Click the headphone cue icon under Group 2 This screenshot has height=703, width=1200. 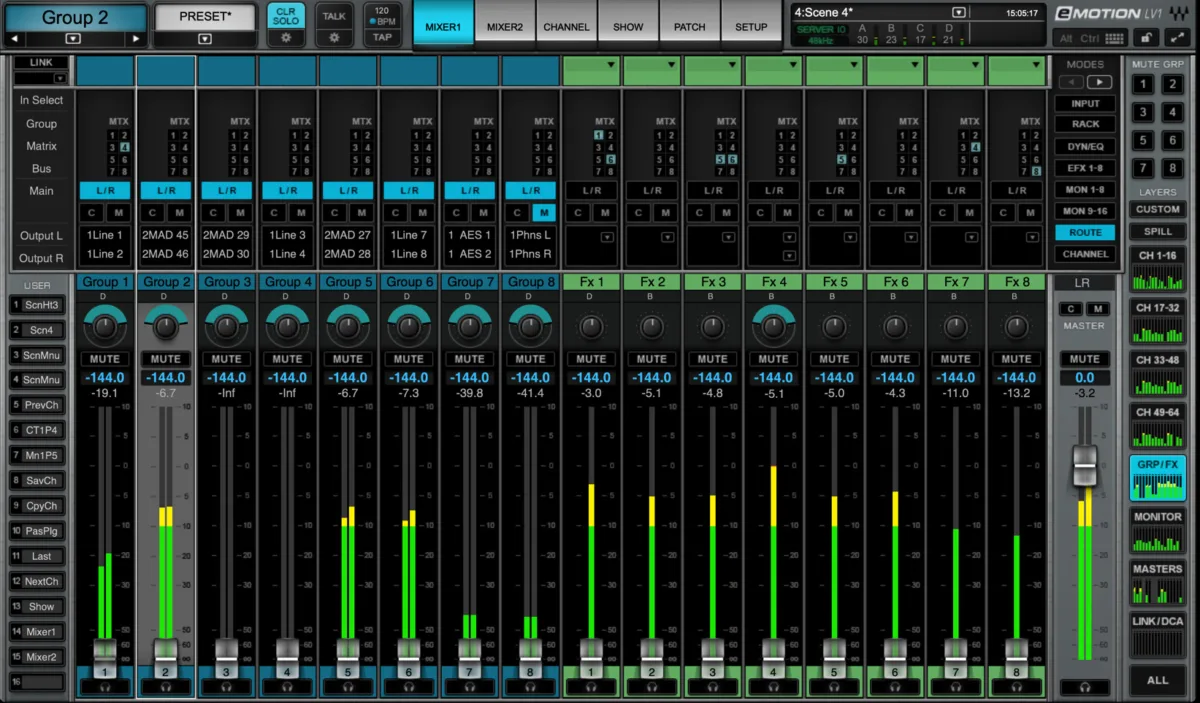coord(165,687)
